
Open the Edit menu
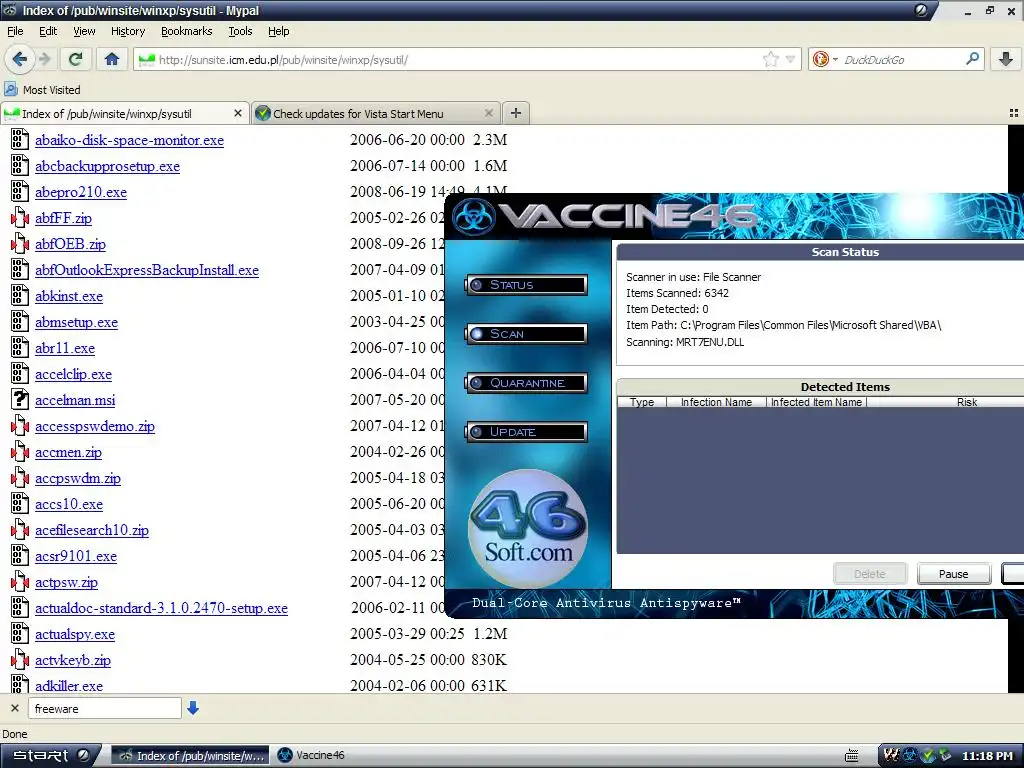tap(48, 31)
